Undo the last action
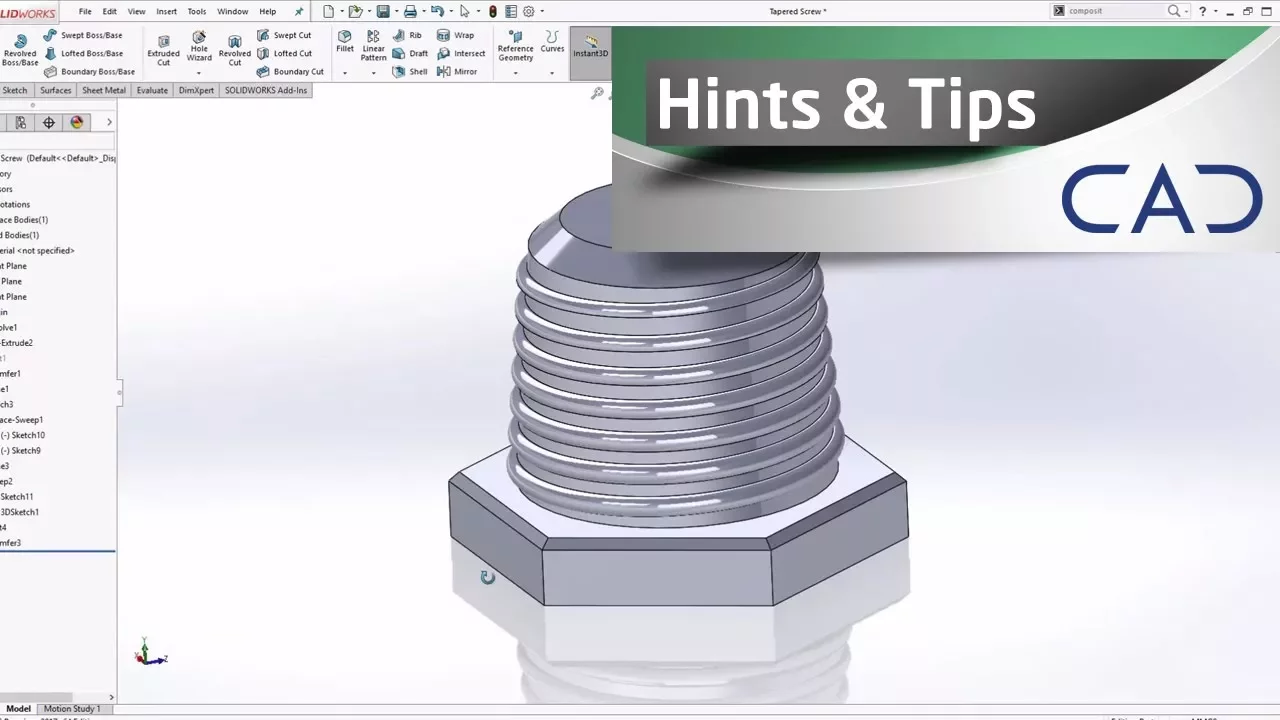The width and height of the screenshot is (1280, 720). (x=436, y=11)
